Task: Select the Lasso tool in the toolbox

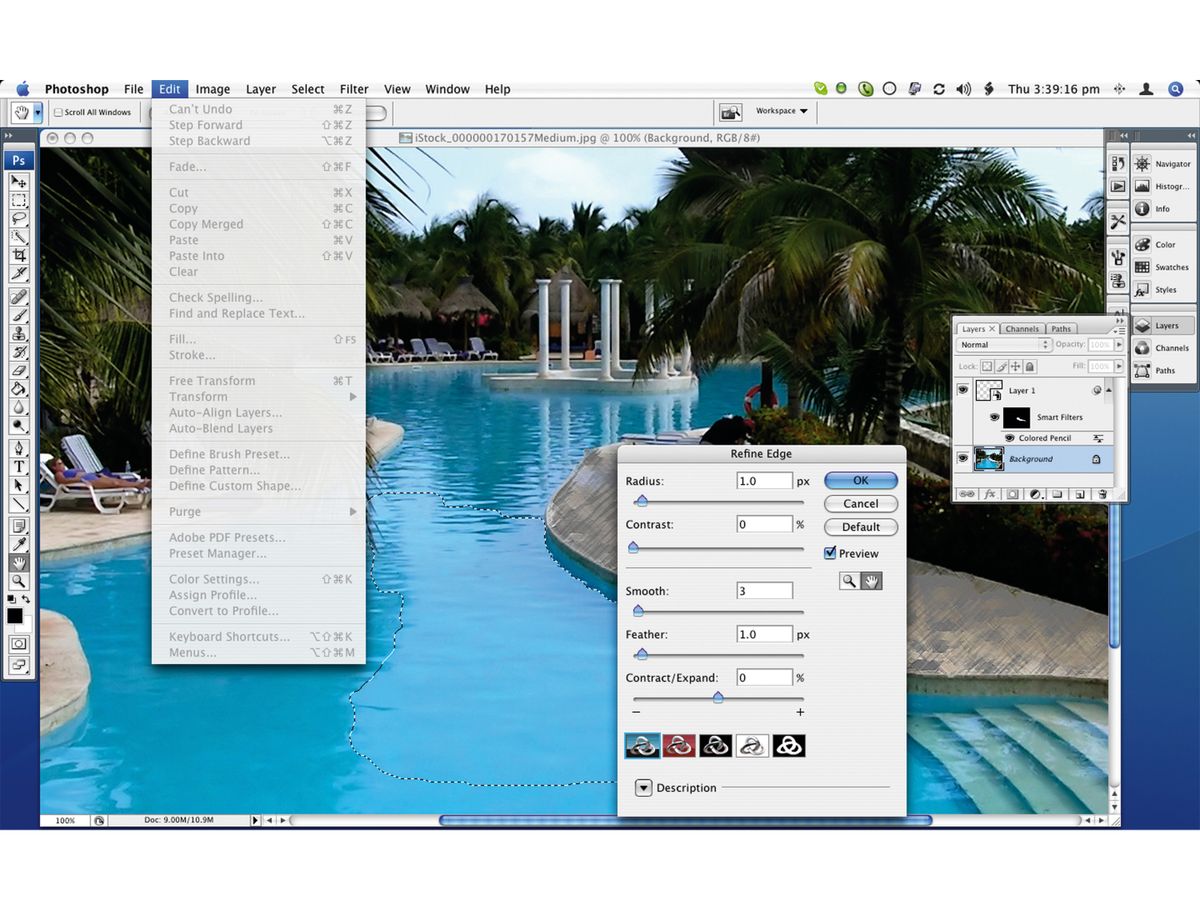Action: coord(18,218)
